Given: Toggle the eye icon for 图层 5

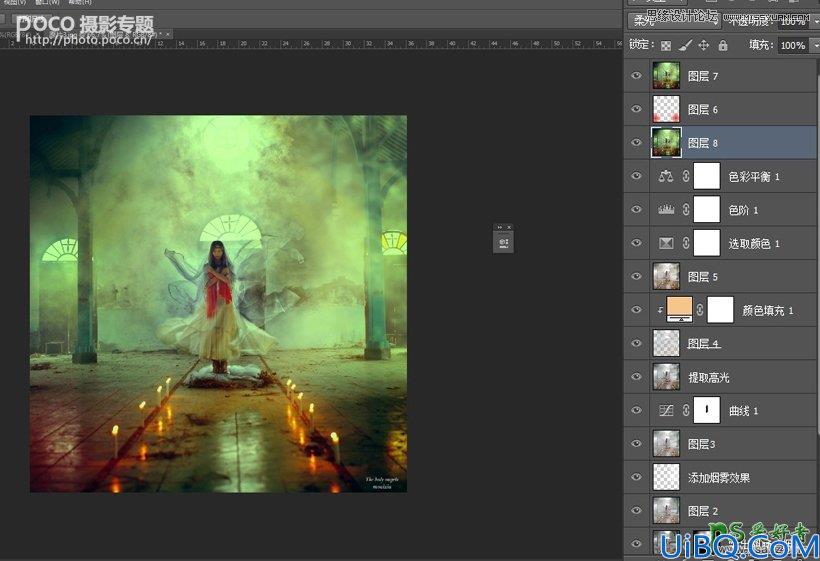Looking at the screenshot, I should pyautogui.click(x=636, y=277).
